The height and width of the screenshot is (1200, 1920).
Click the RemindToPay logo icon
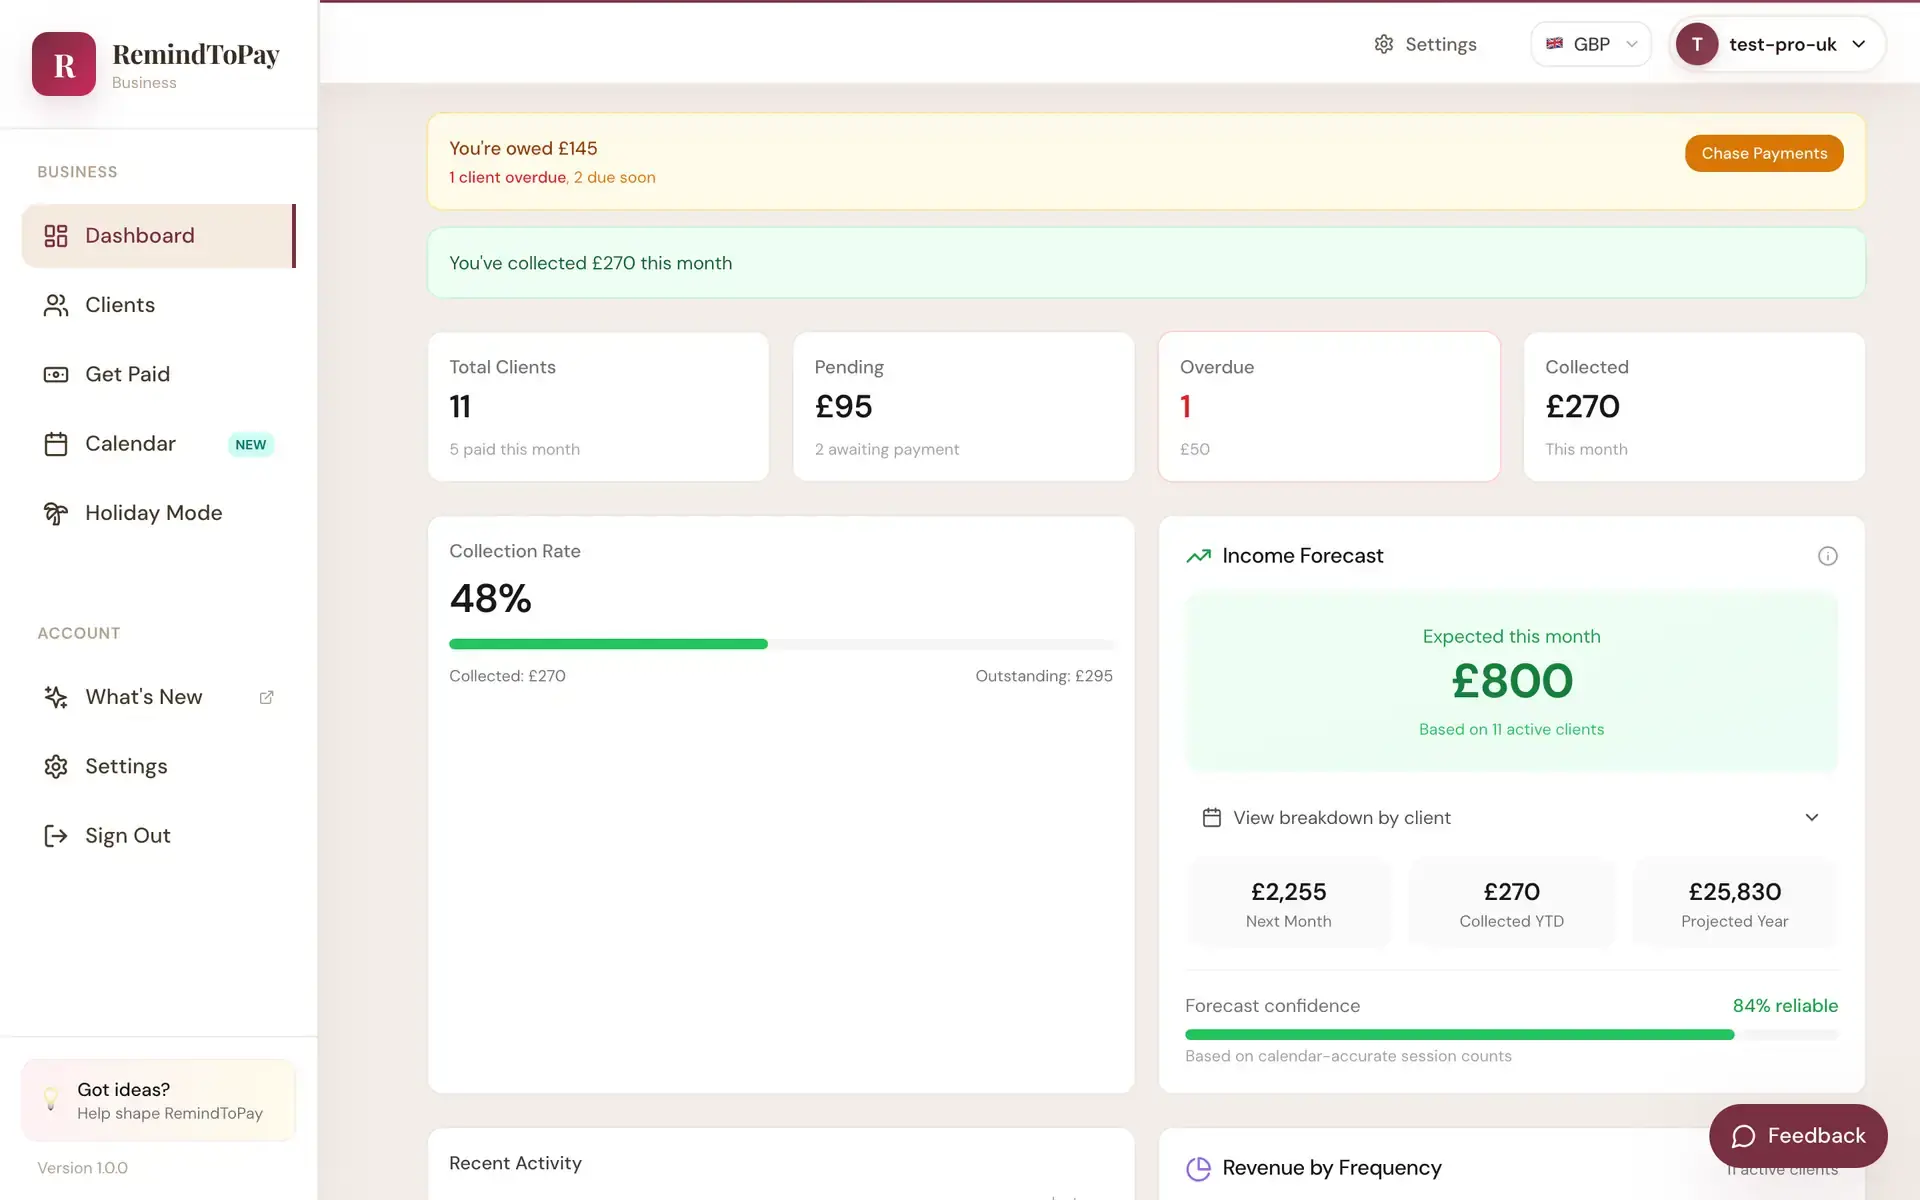coord(64,64)
